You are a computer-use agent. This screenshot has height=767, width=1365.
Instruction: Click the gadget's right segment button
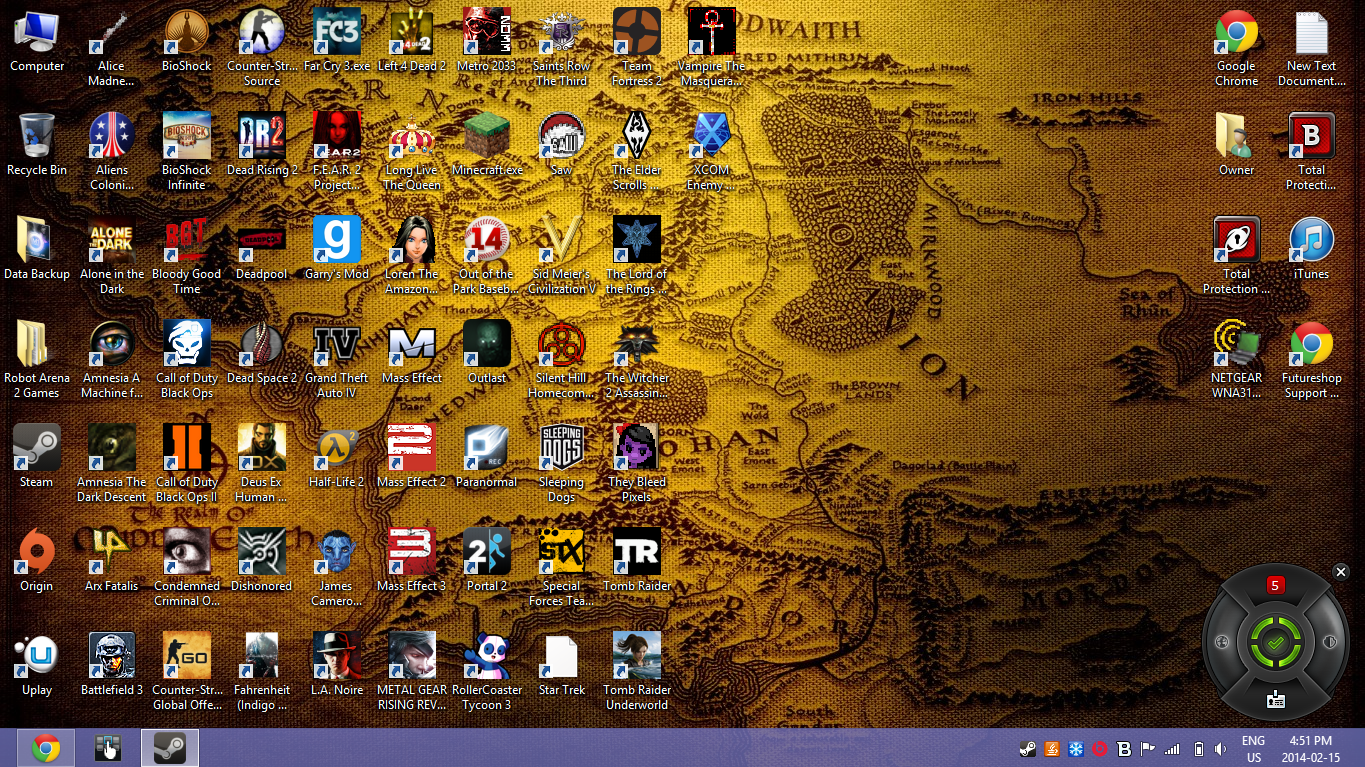[1330, 642]
